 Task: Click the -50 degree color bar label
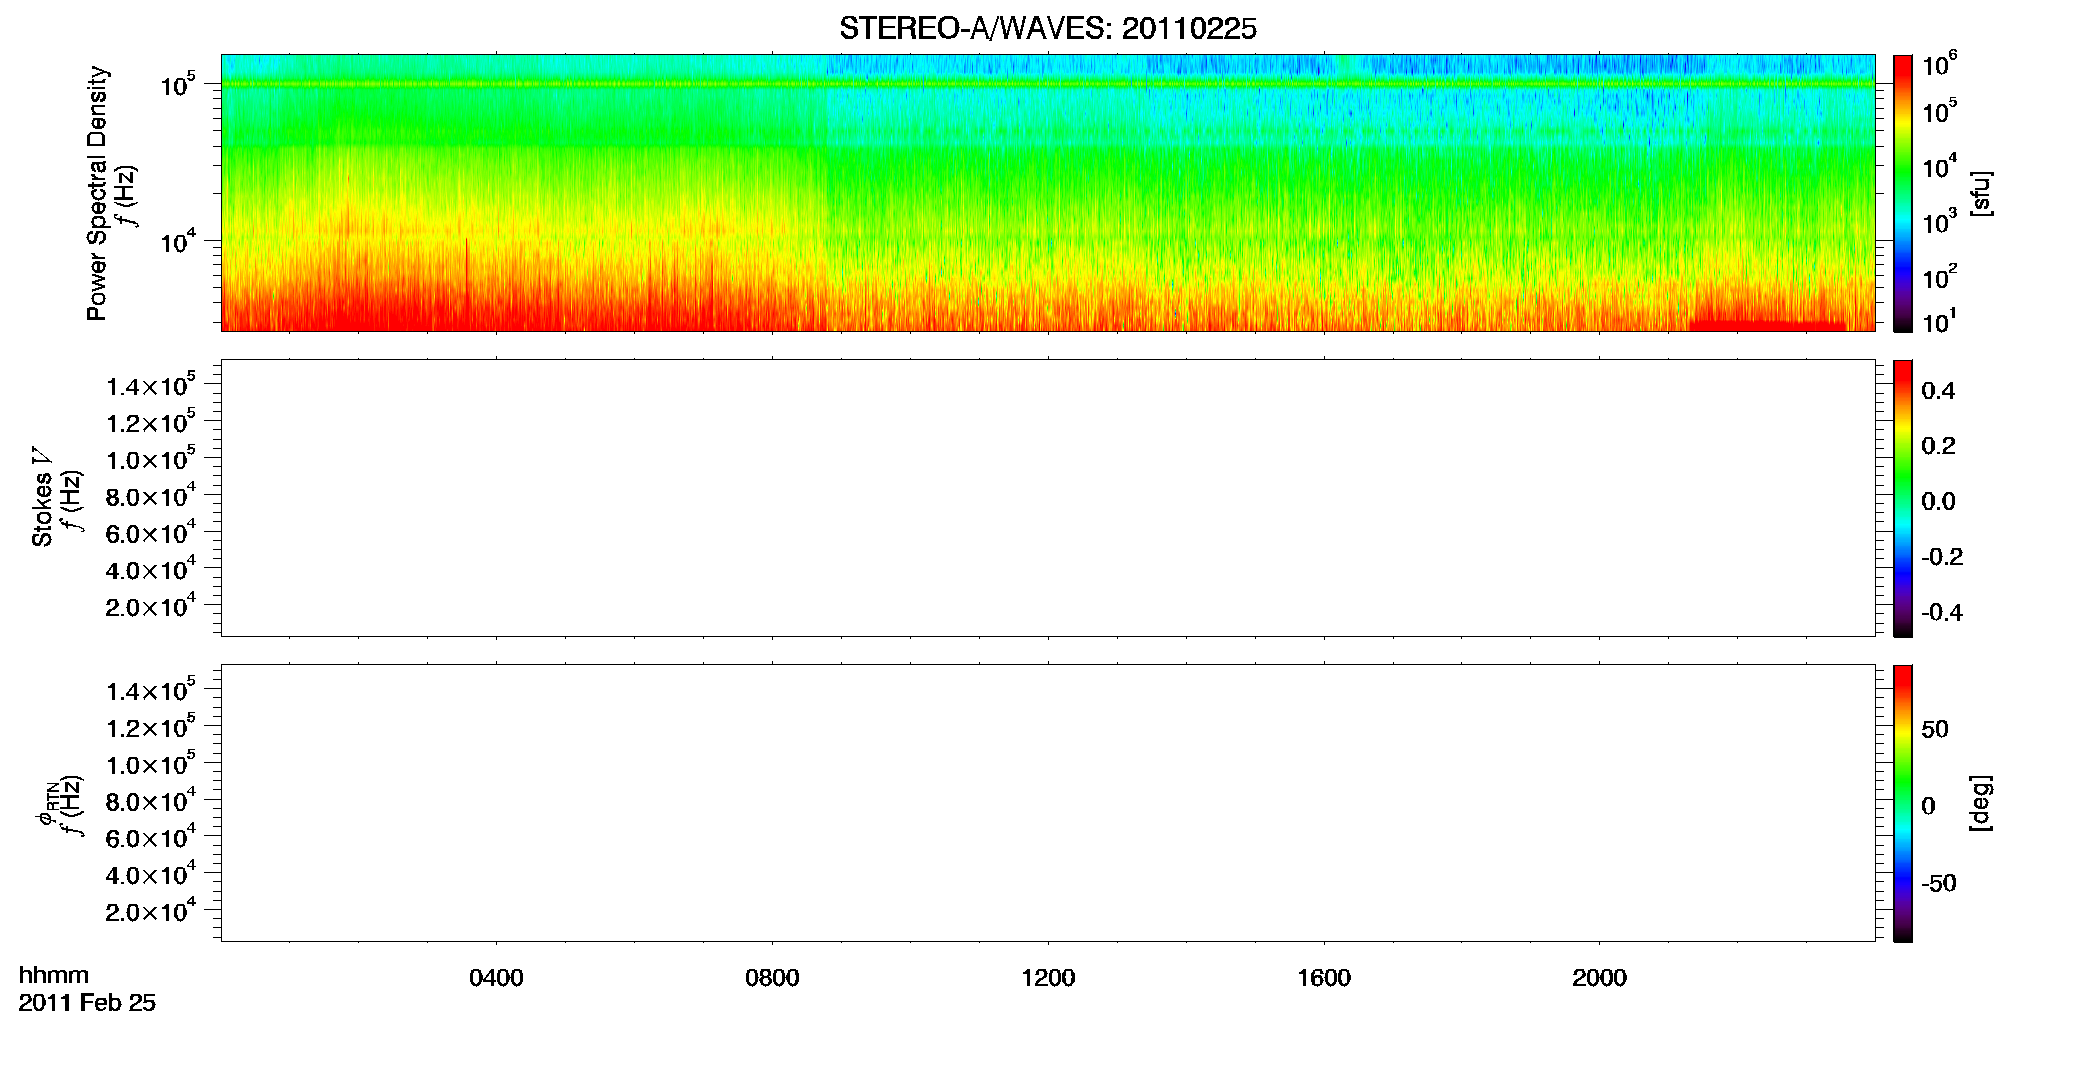1939,883
